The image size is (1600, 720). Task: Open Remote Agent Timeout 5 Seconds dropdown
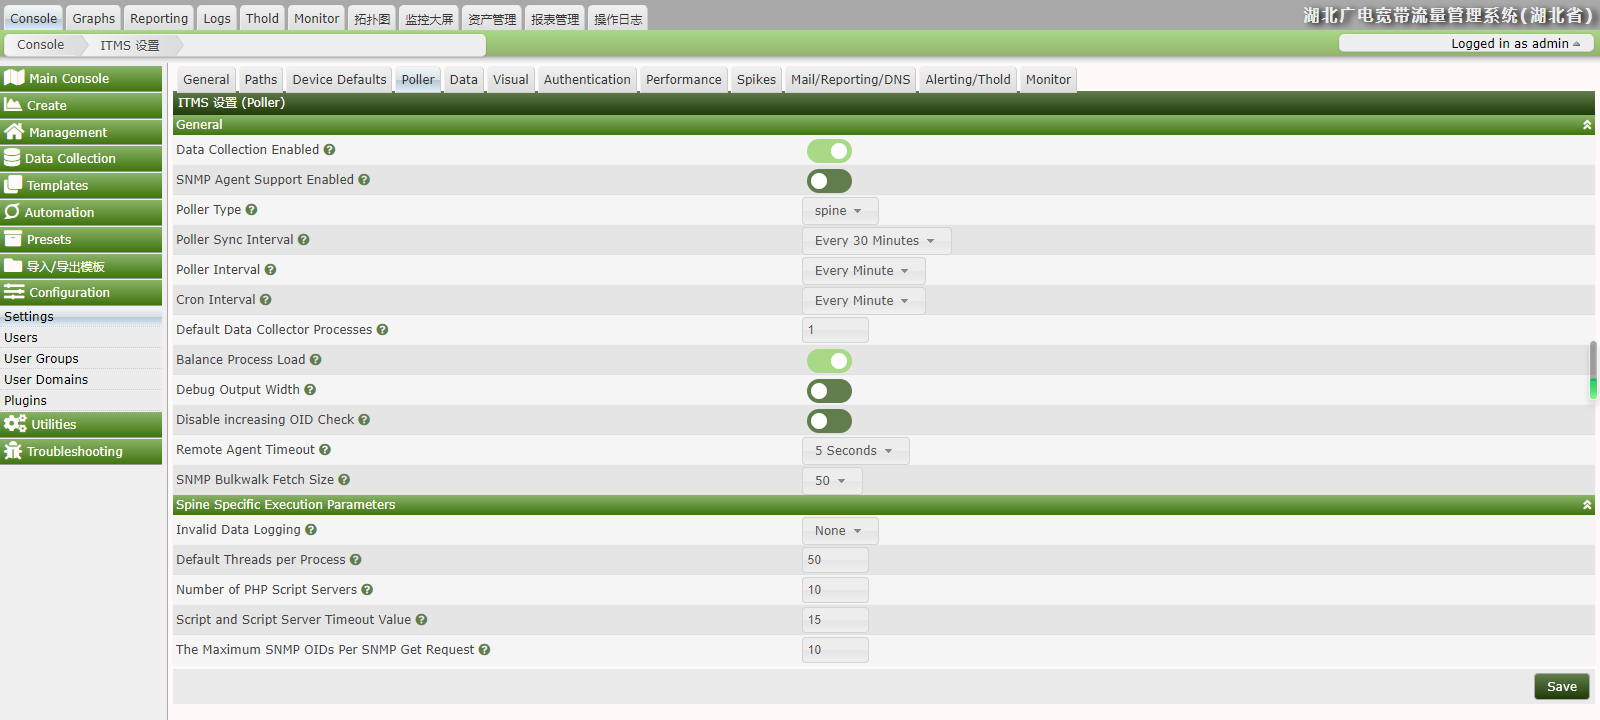click(x=855, y=451)
